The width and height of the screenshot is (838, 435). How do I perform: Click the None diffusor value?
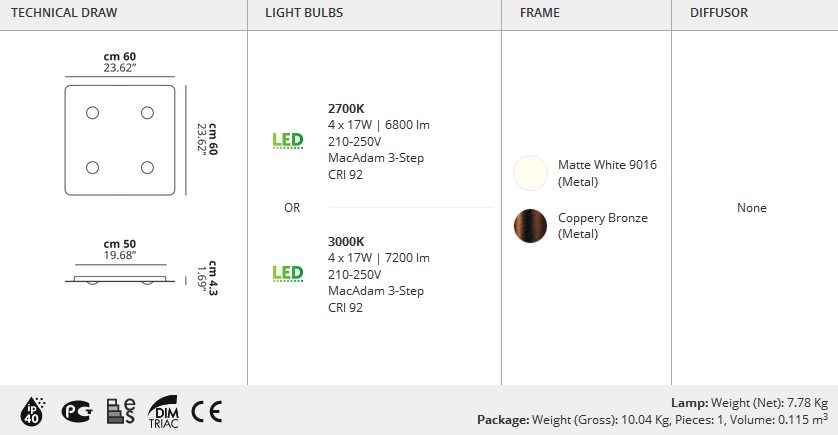pos(751,208)
